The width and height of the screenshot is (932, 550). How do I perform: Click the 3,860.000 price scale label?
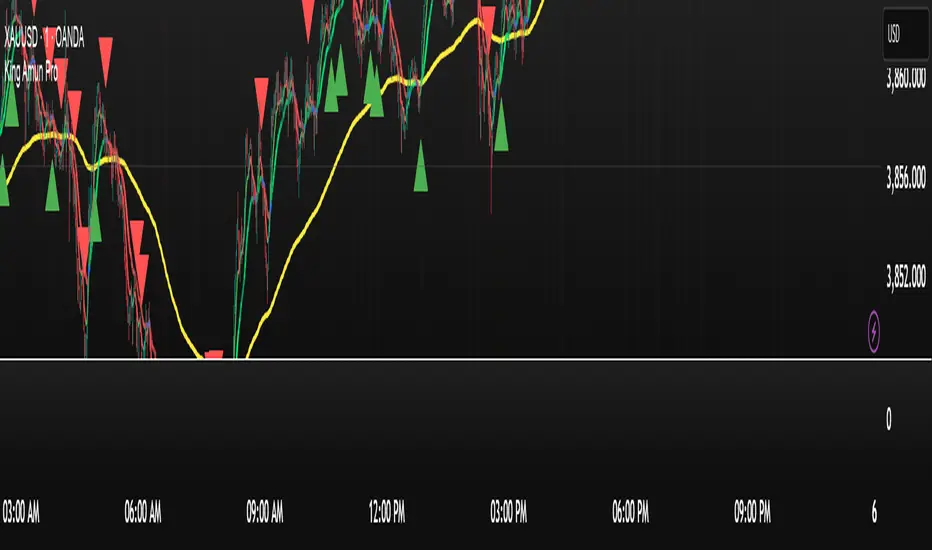point(906,78)
